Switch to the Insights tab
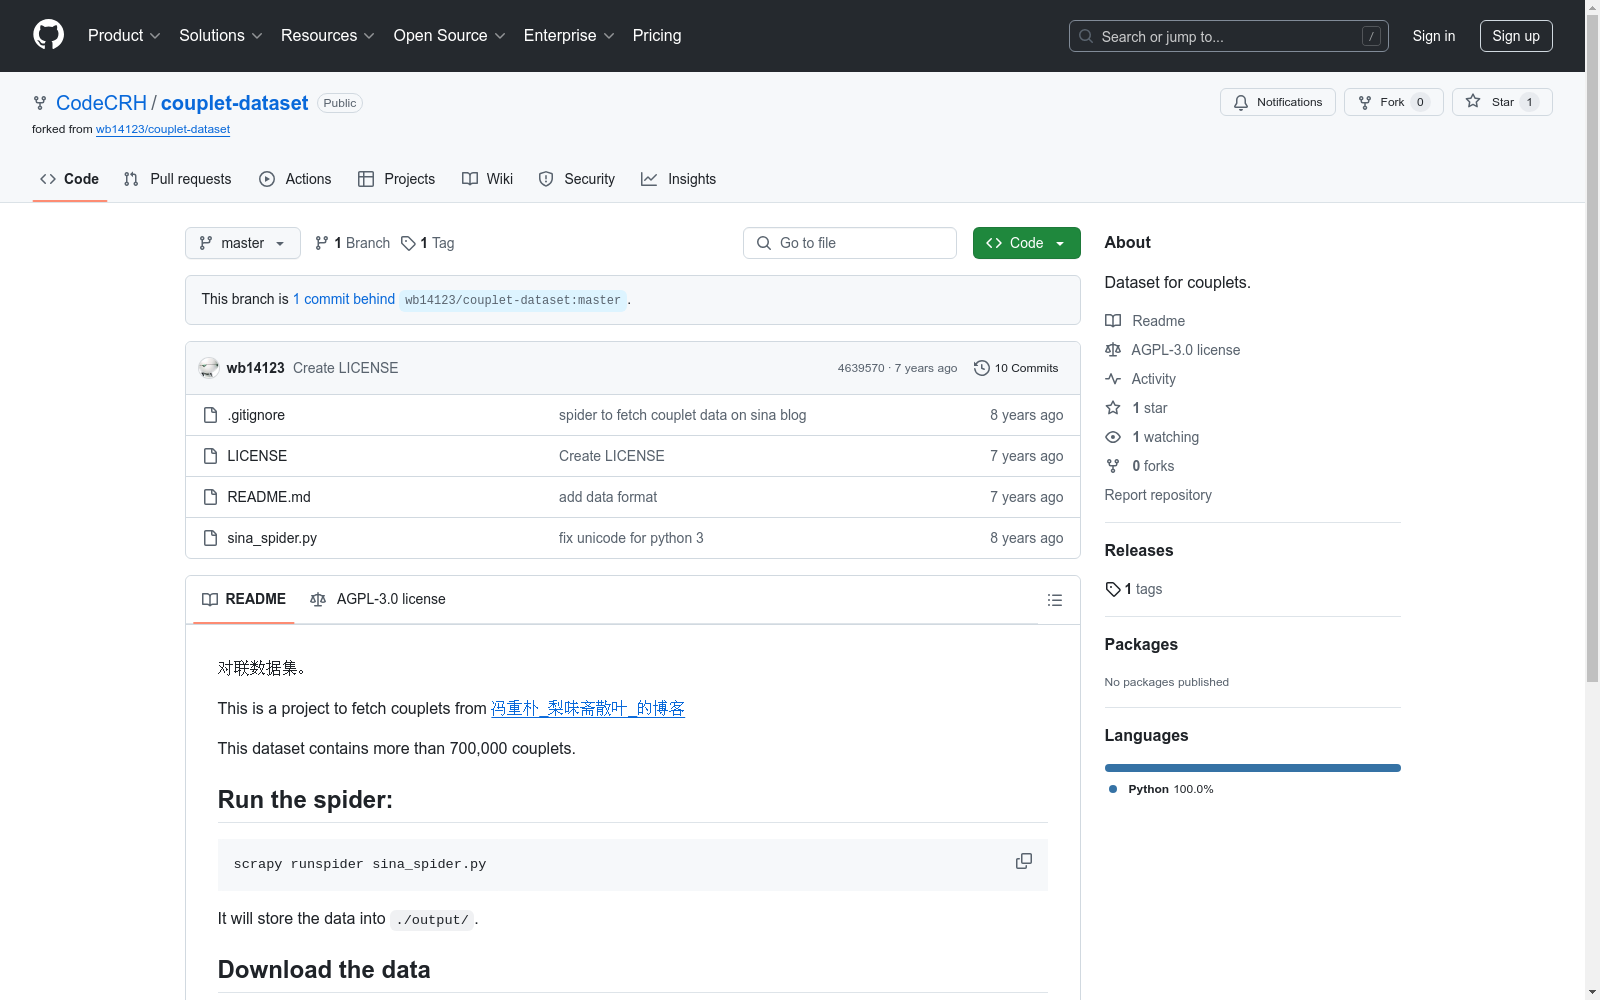This screenshot has height=1000, width=1600. click(678, 179)
